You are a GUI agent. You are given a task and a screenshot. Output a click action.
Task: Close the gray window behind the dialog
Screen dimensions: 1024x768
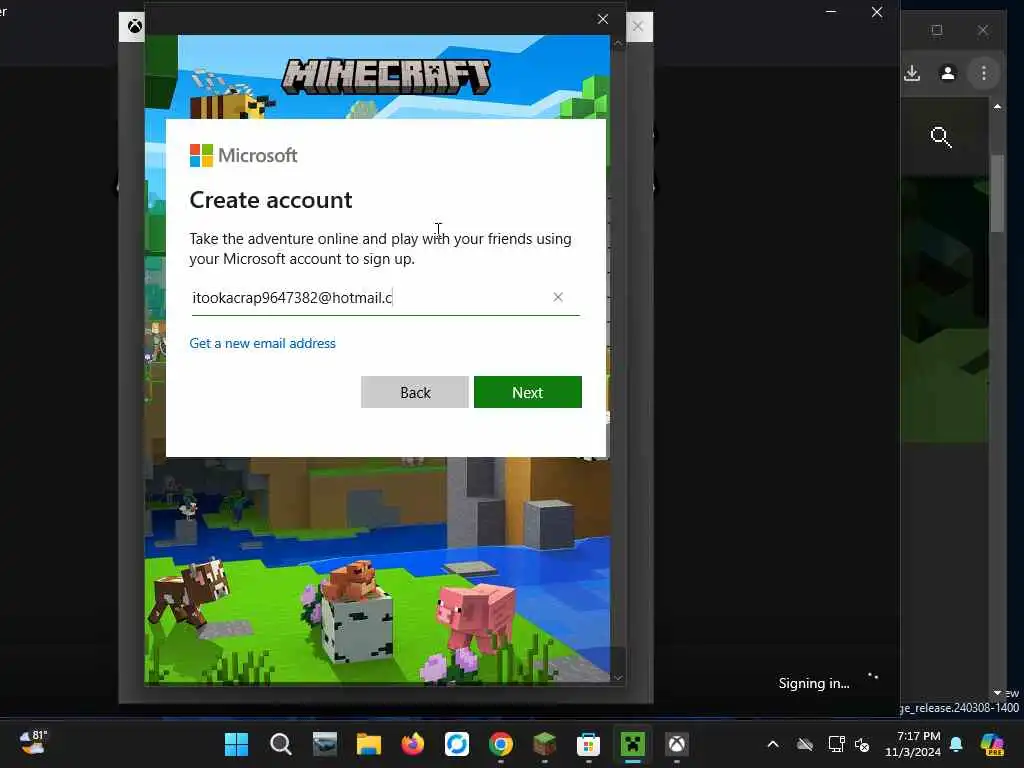click(x=638, y=27)
